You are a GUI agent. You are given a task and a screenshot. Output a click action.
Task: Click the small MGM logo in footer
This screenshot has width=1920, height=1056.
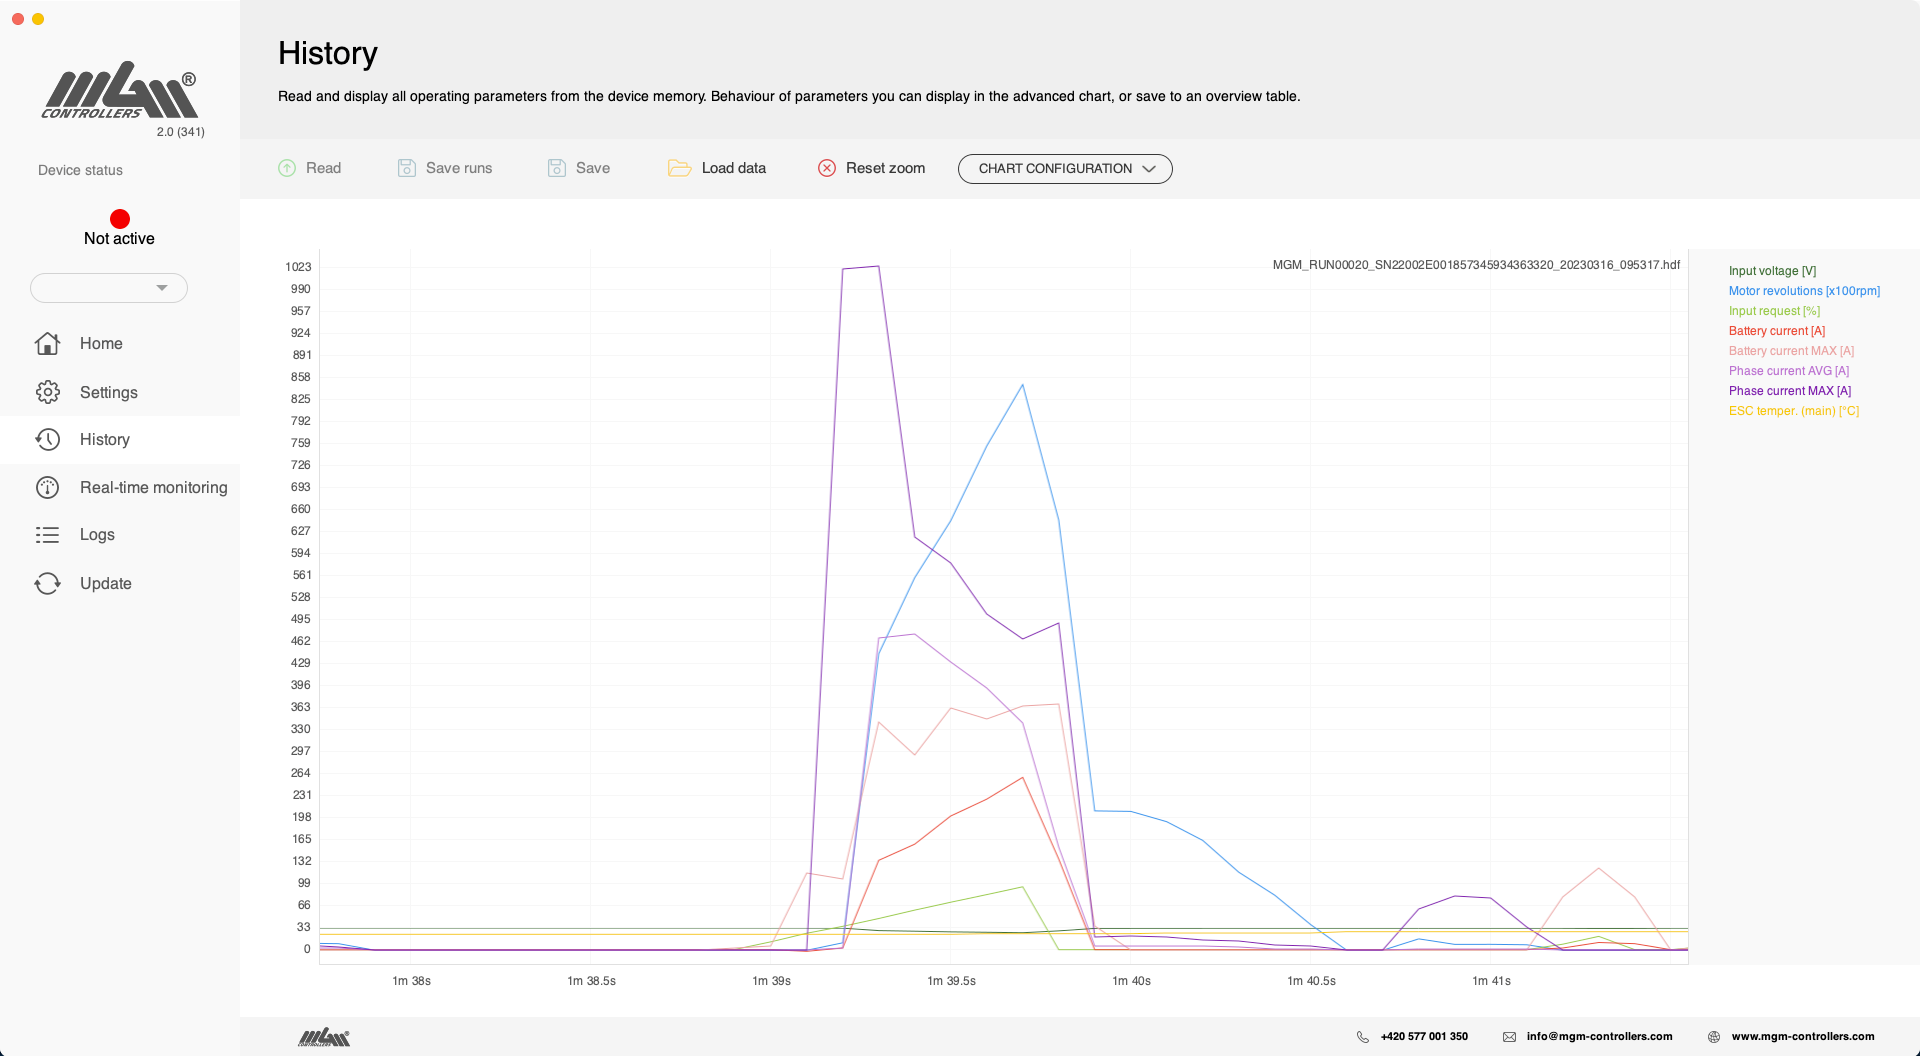[324, 1037]
